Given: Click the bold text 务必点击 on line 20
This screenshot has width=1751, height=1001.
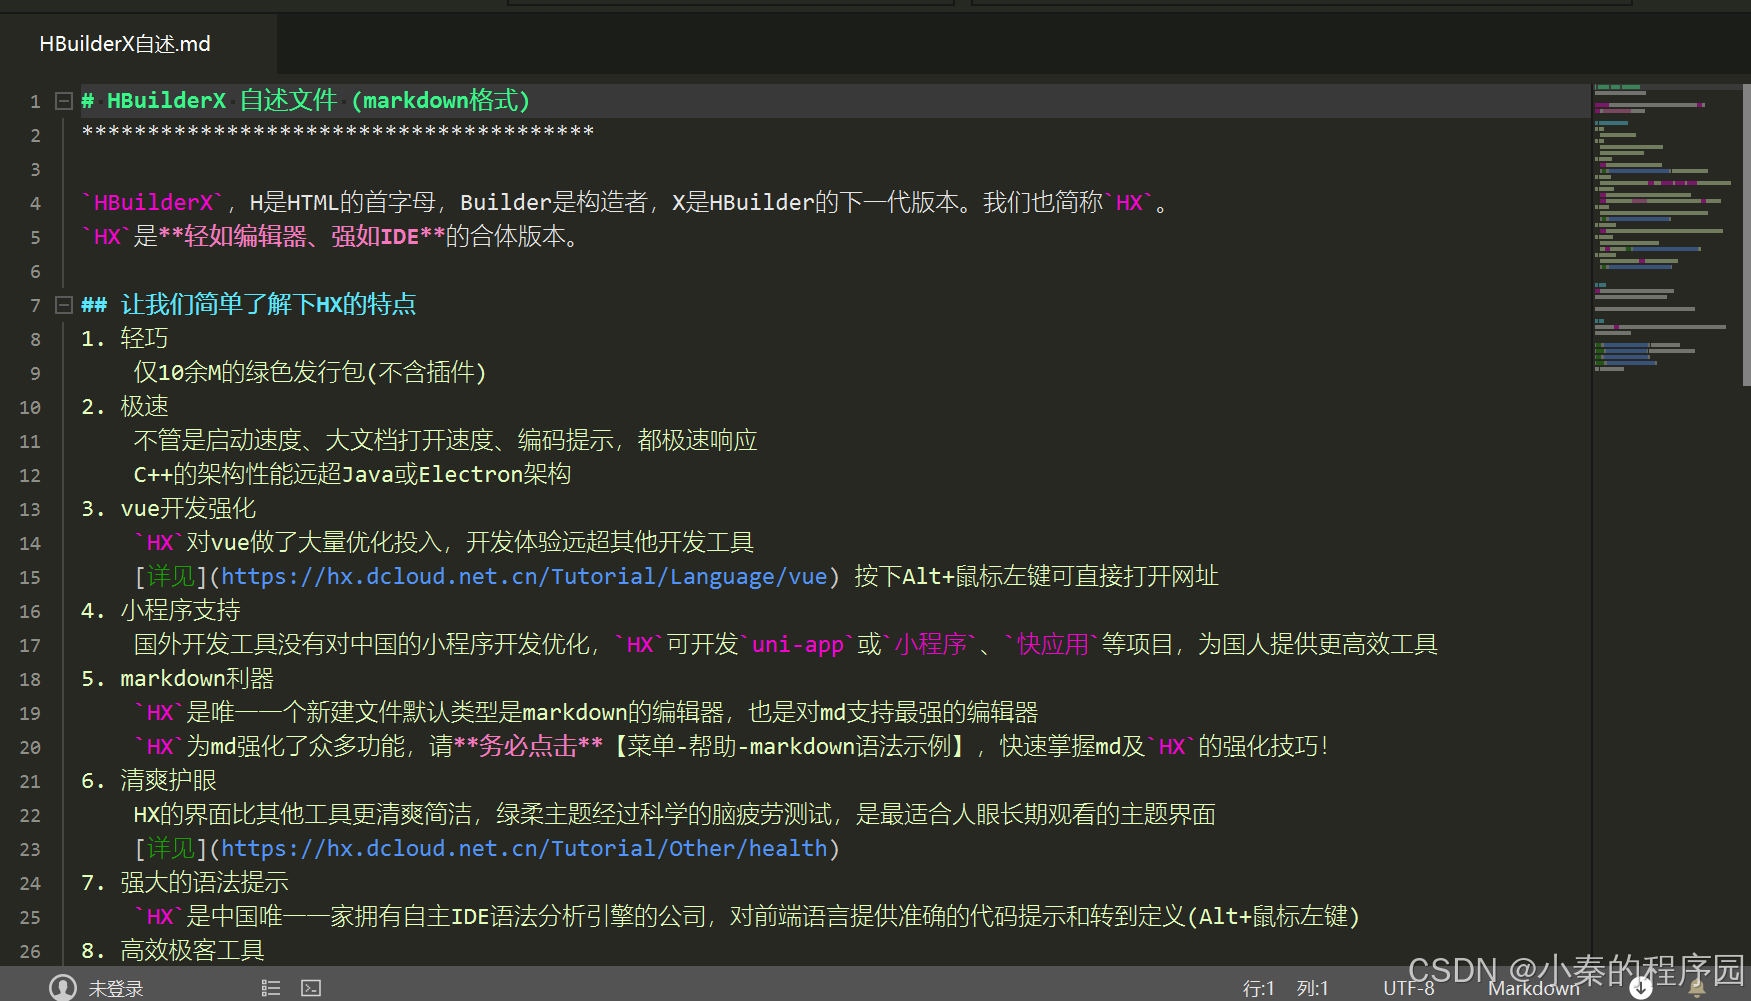Looking at the screenshot, I should pyautogui.click(x=528, y=747).
